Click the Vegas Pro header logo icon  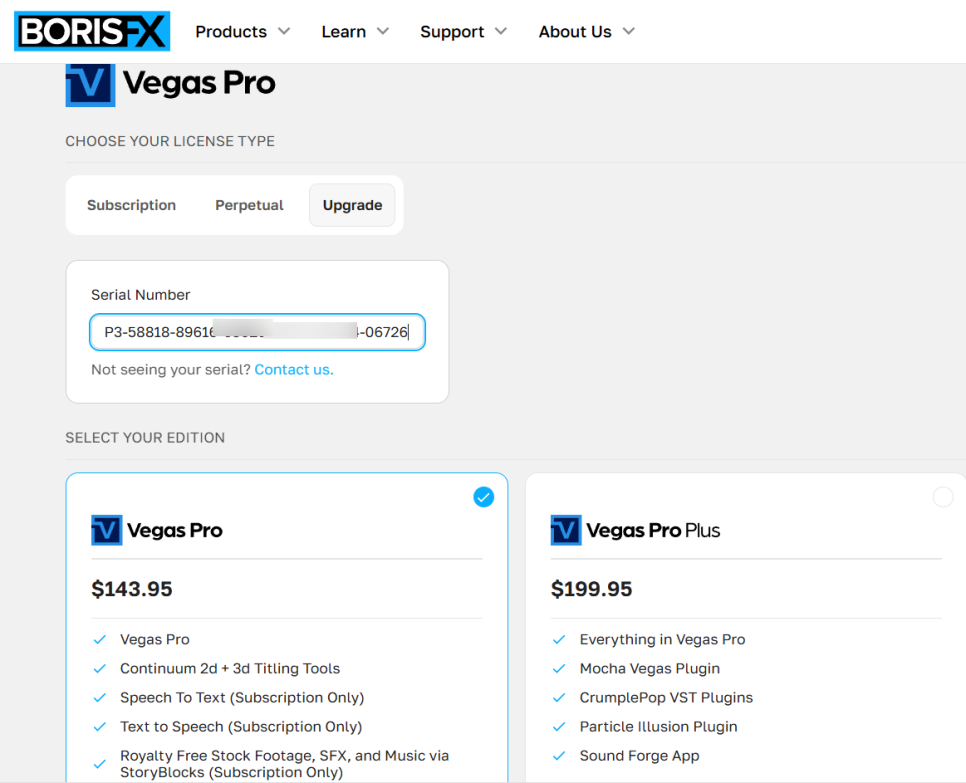(x=90, y=84)
